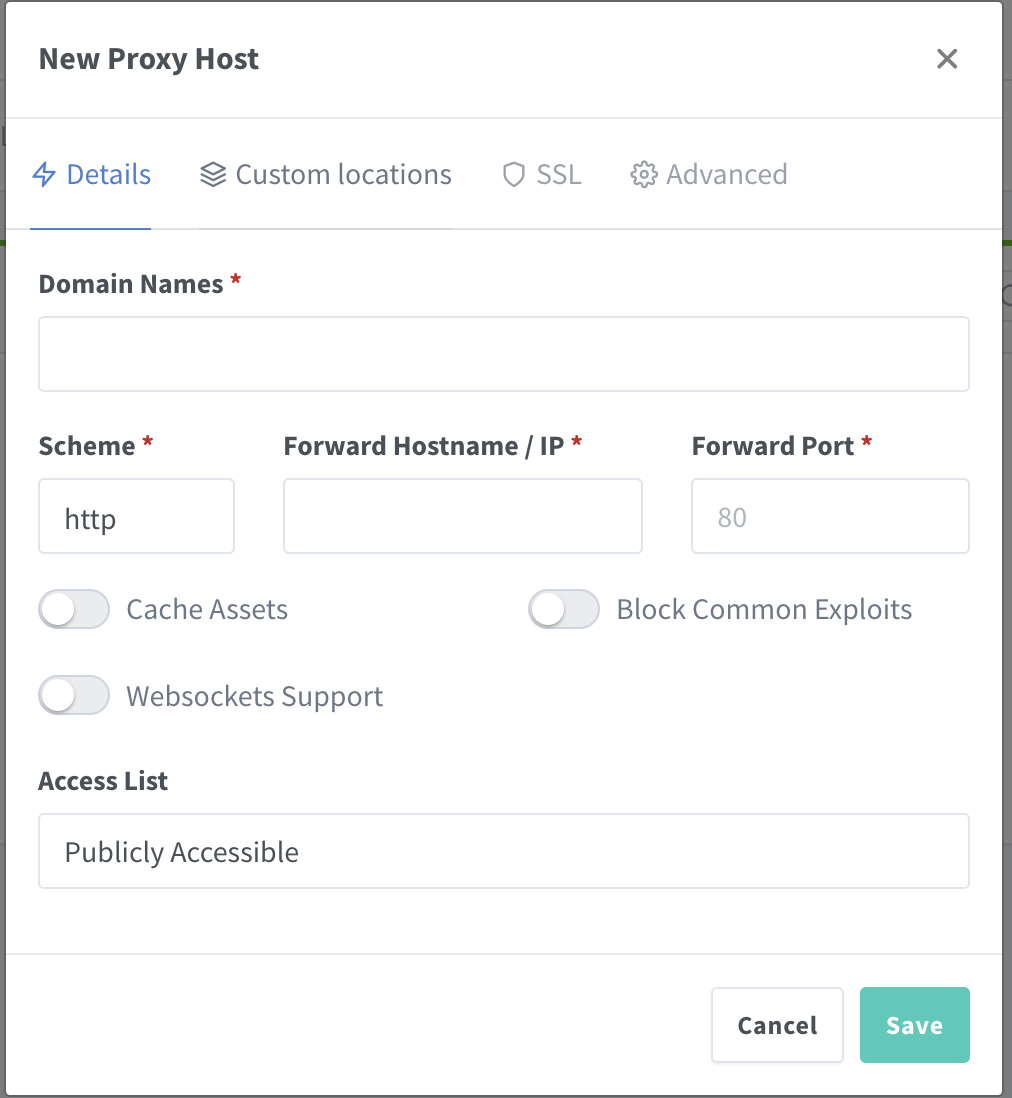Click the layers icon for Custom locations

point(213,175)
